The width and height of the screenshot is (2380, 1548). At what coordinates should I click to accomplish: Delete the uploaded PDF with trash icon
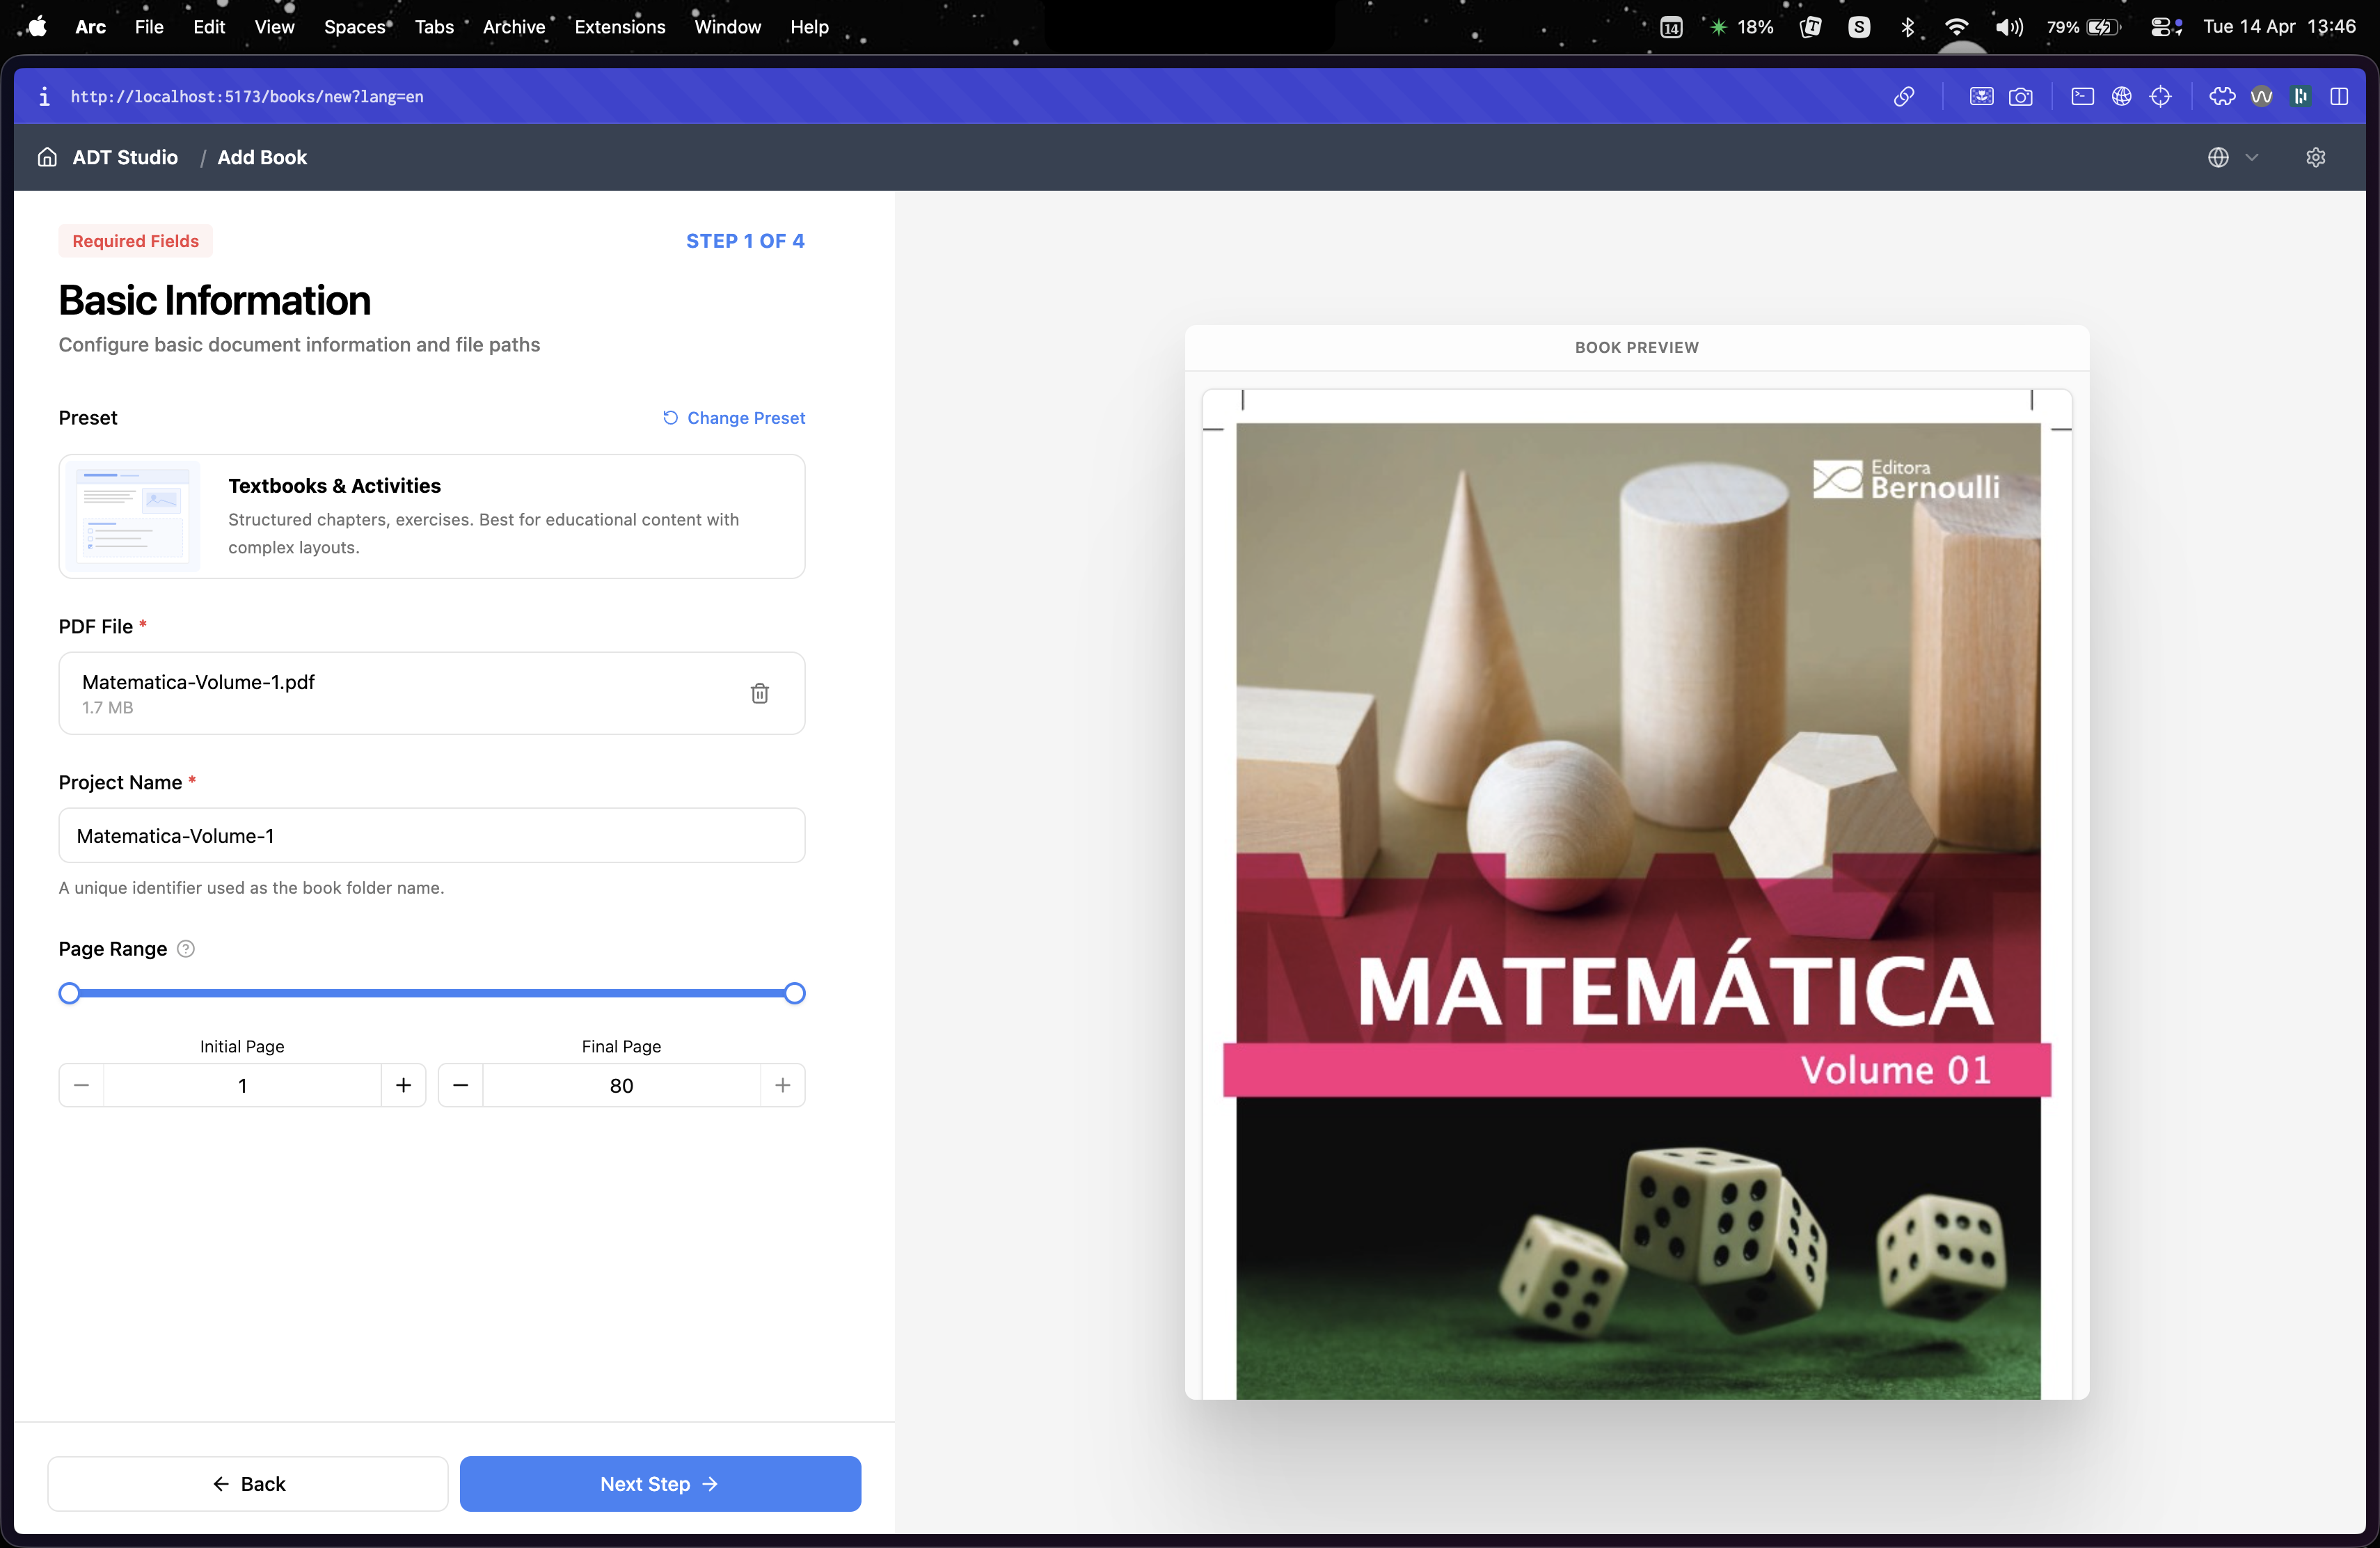pos(760,693)
